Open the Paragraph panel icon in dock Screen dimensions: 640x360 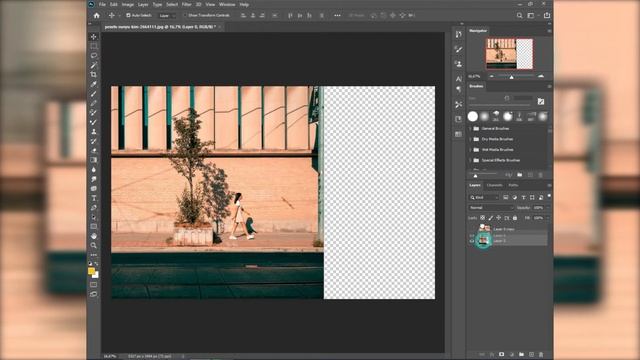(x=458, y=89)
